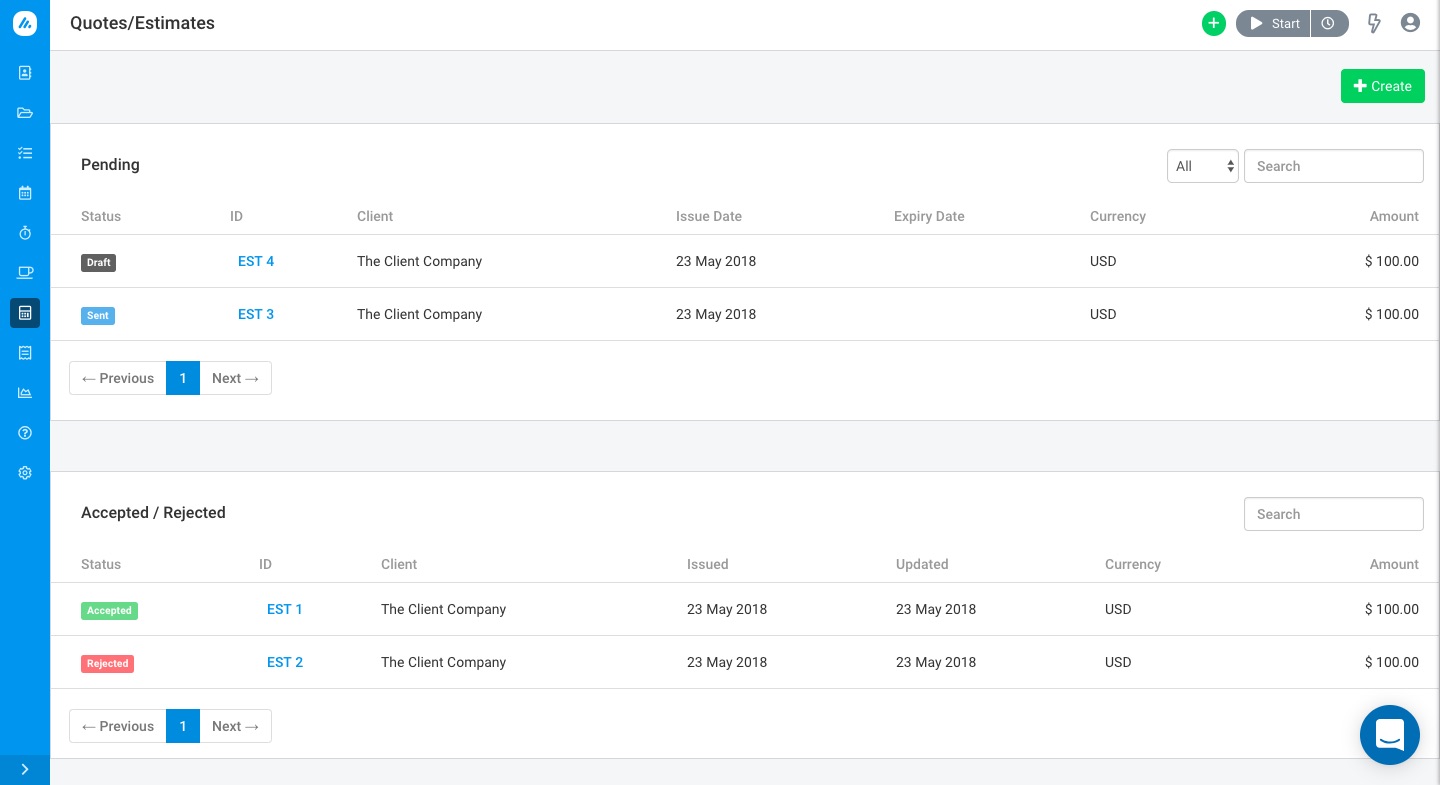Click Previous in Accepted / Rejected pagination

118,726
